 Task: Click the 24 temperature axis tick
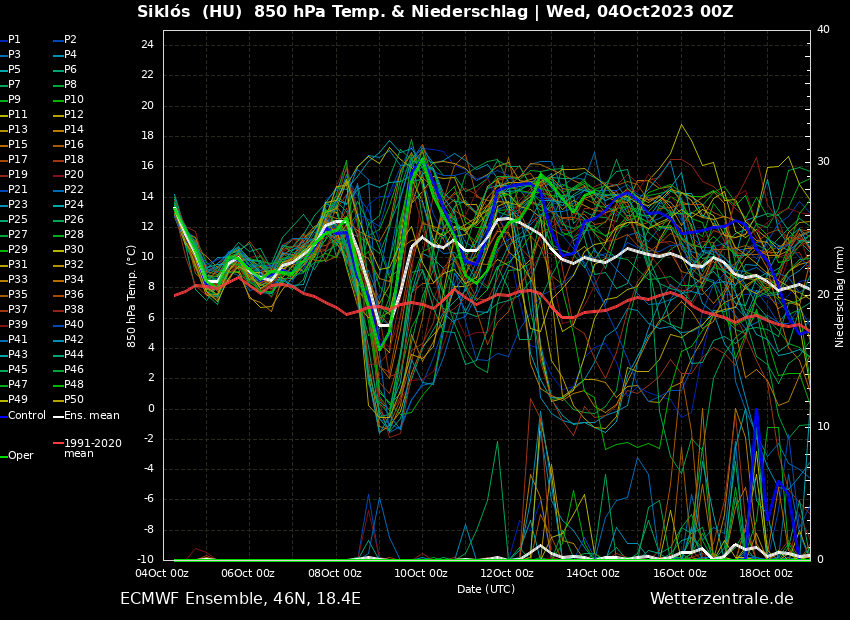pyautogui.click(x=146, y=45)
